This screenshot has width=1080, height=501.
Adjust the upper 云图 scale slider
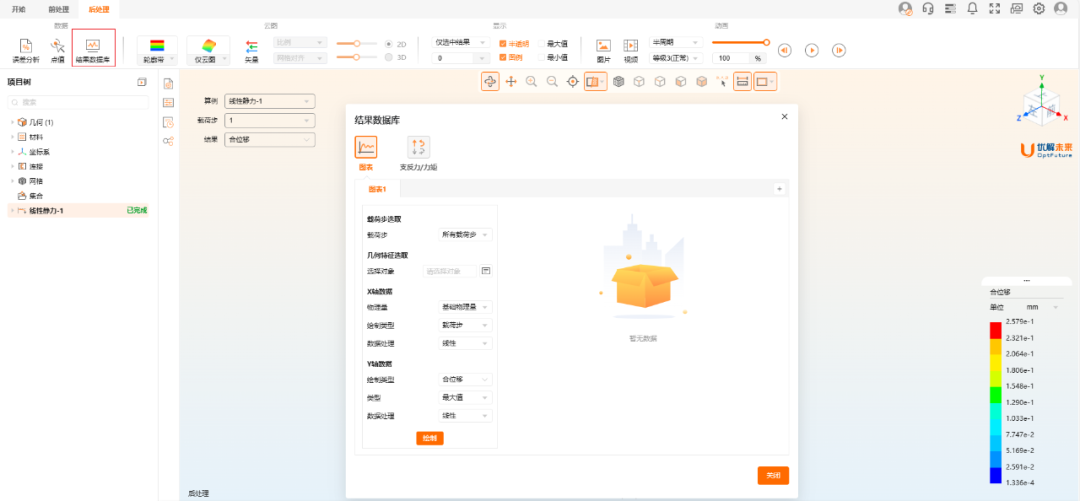[x=357, y=43]
